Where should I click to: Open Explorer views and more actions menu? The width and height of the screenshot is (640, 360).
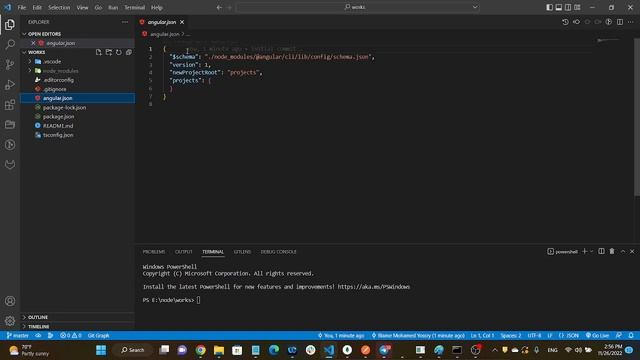pyautogui.click(x=125, y=22)
